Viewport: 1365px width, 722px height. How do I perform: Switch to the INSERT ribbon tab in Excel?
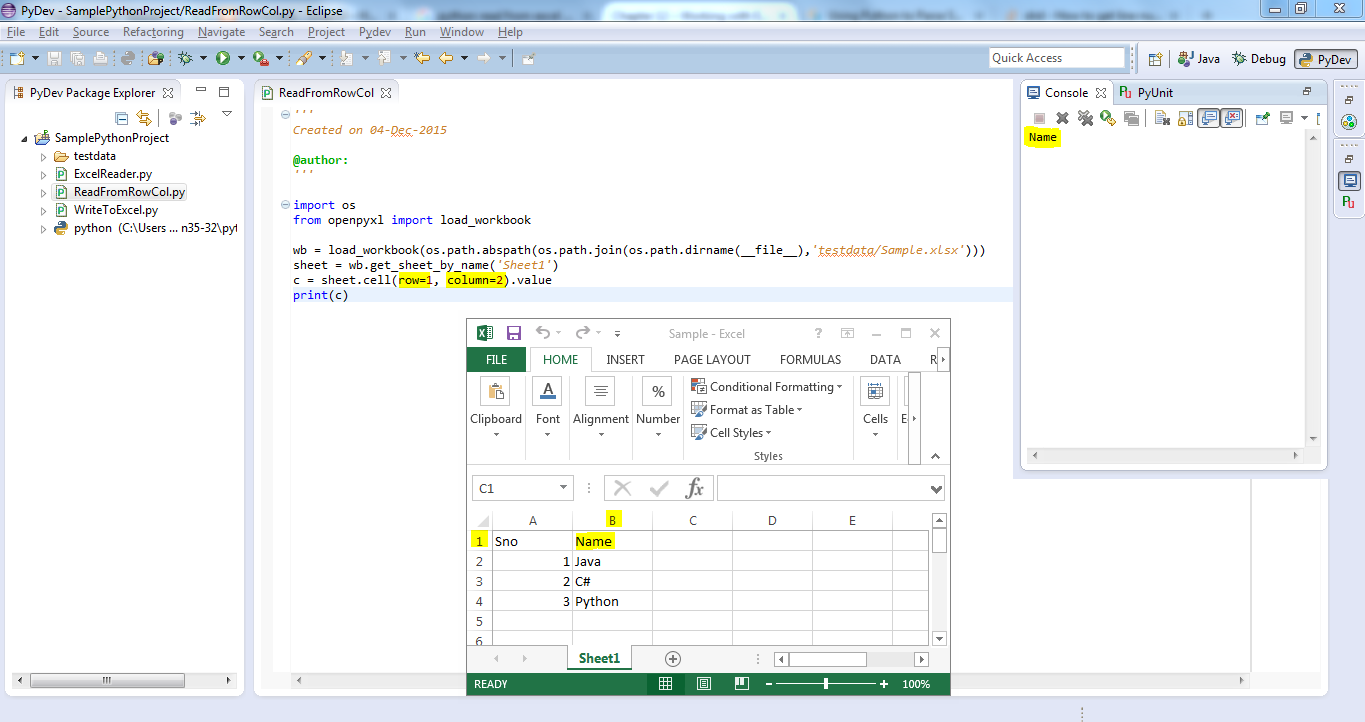pyautogui.click(x=625, y=359)
